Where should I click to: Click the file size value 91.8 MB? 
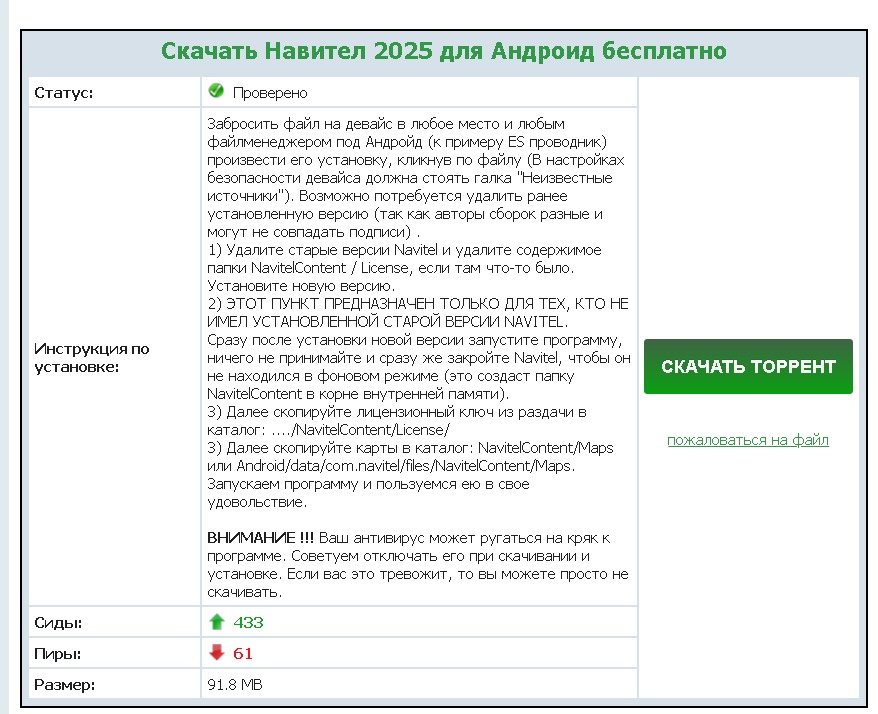click(235, 684)
